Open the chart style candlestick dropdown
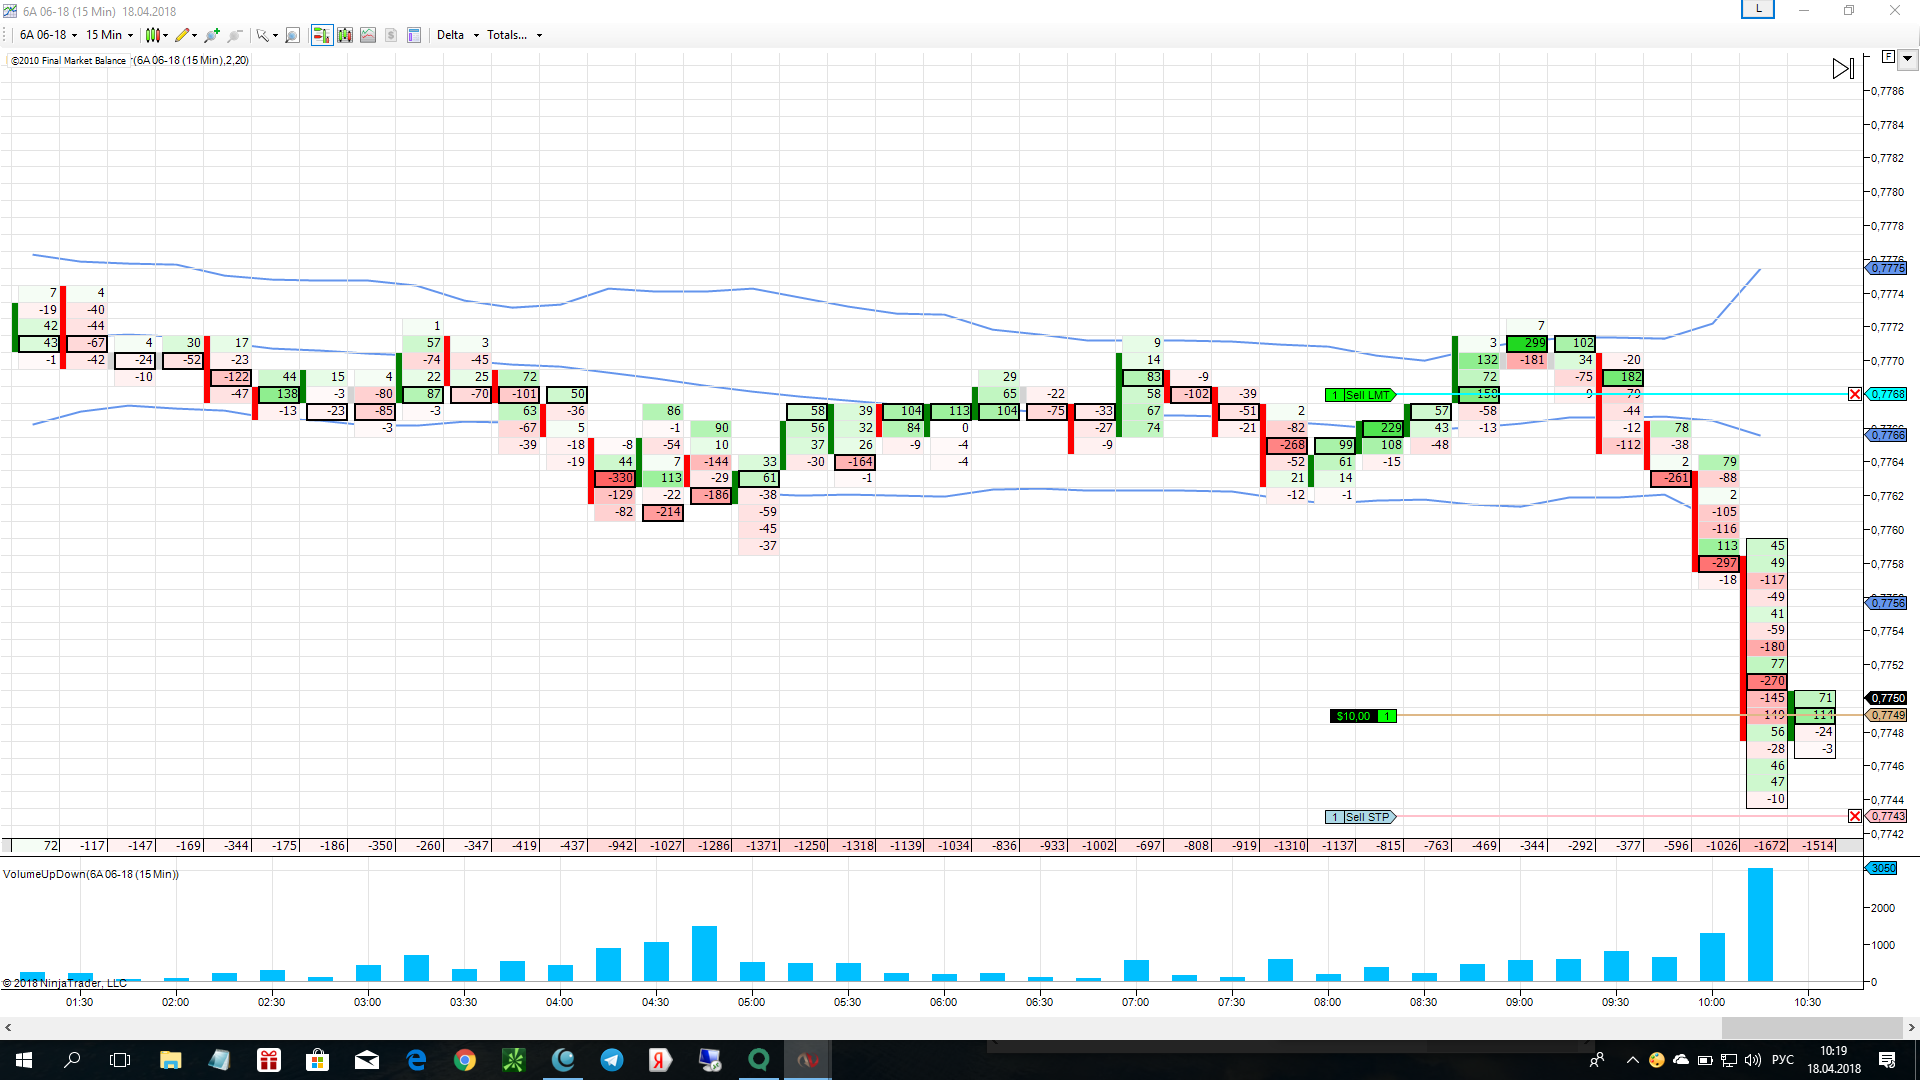The height and width of the screenshot is (1080, 1920). click(156, 35)
